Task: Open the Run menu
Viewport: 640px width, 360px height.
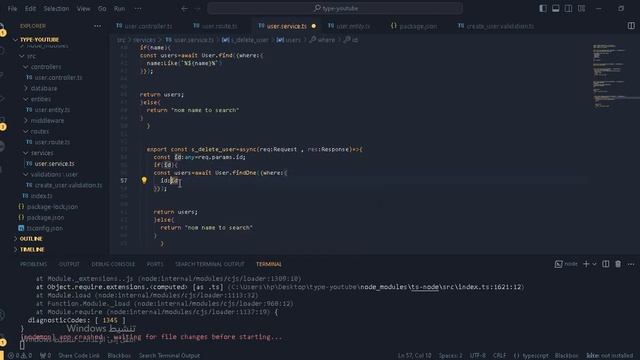Action: (119, 8)
